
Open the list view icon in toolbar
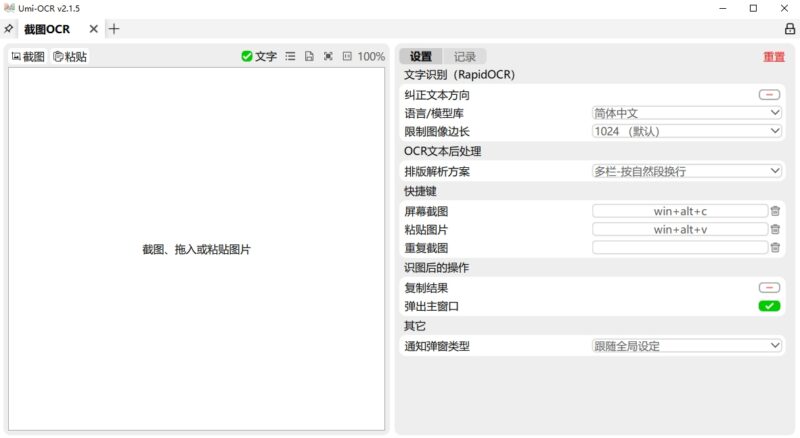coord(290,56)
